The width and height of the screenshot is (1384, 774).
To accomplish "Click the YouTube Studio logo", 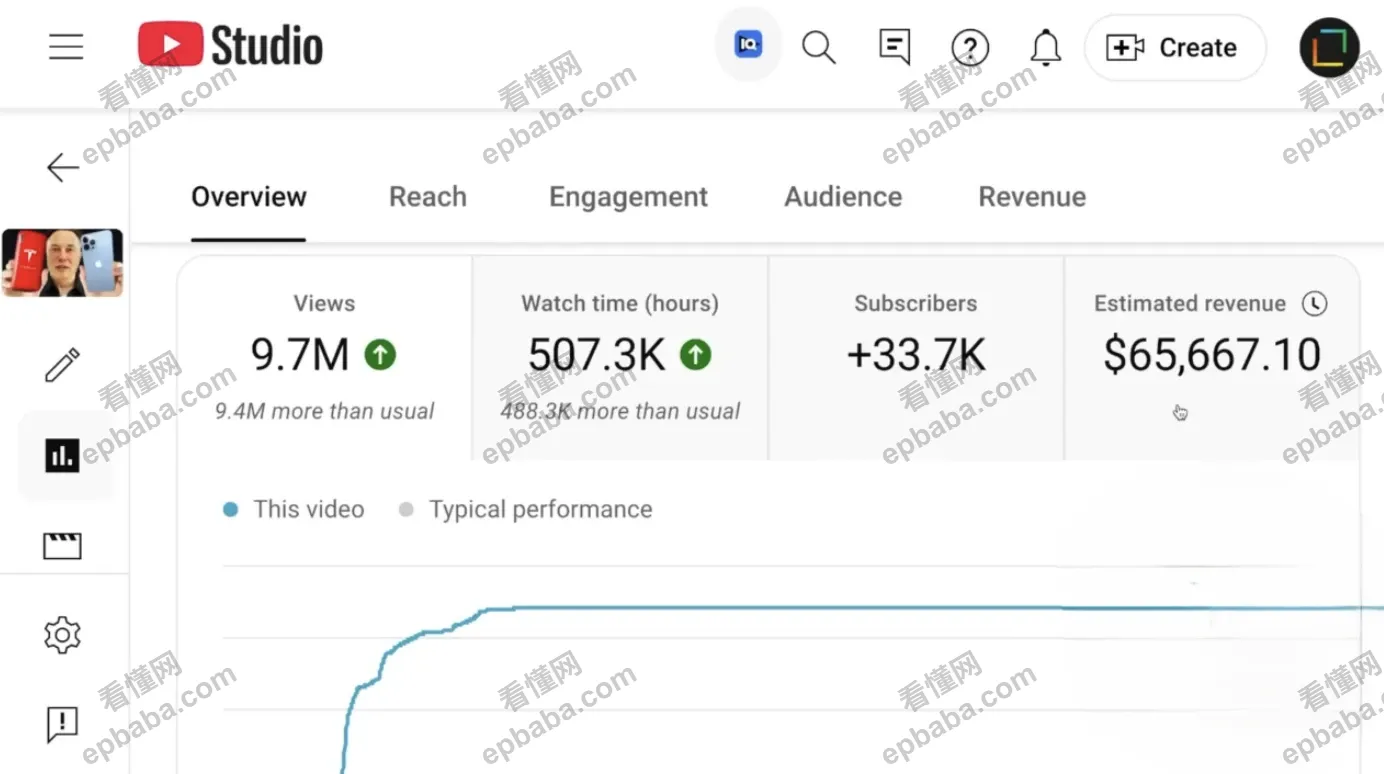I will pyautogui.click(x=230, y=46).
